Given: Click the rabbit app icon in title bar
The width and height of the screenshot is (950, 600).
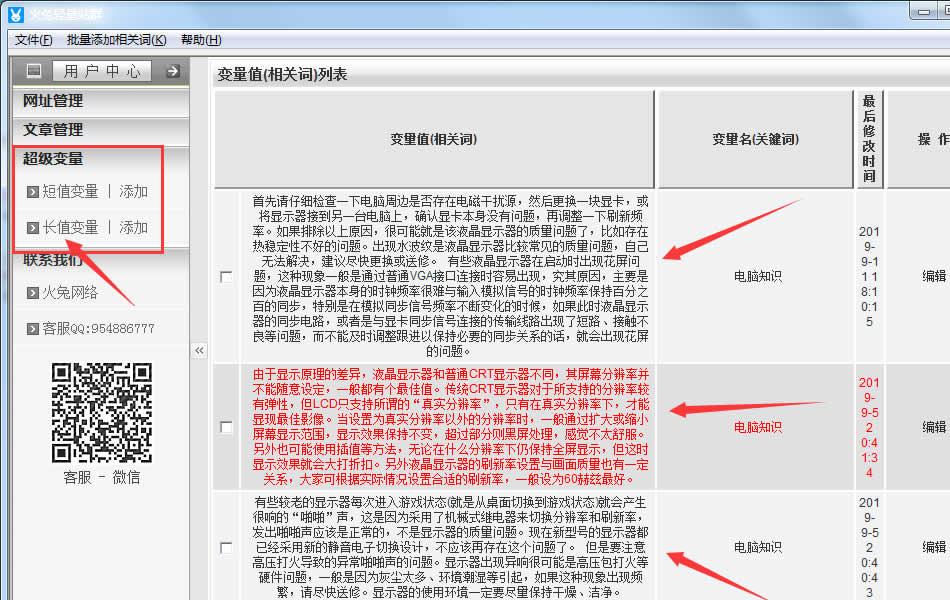Looking at the screenshot, I should coord(16,12).
